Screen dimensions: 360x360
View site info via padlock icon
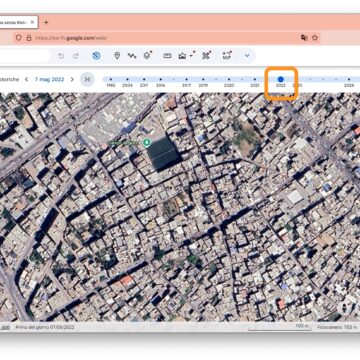29,38
